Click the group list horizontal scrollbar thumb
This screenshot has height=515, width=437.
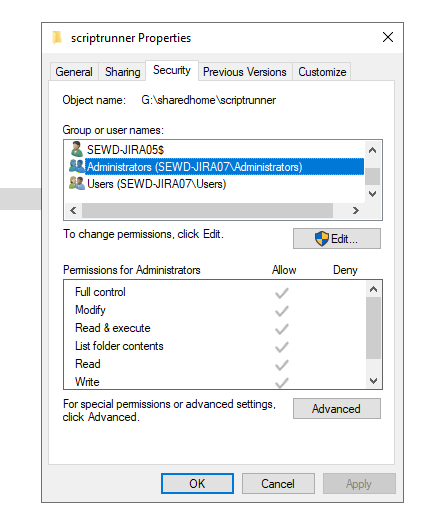(x=207, y=211)
